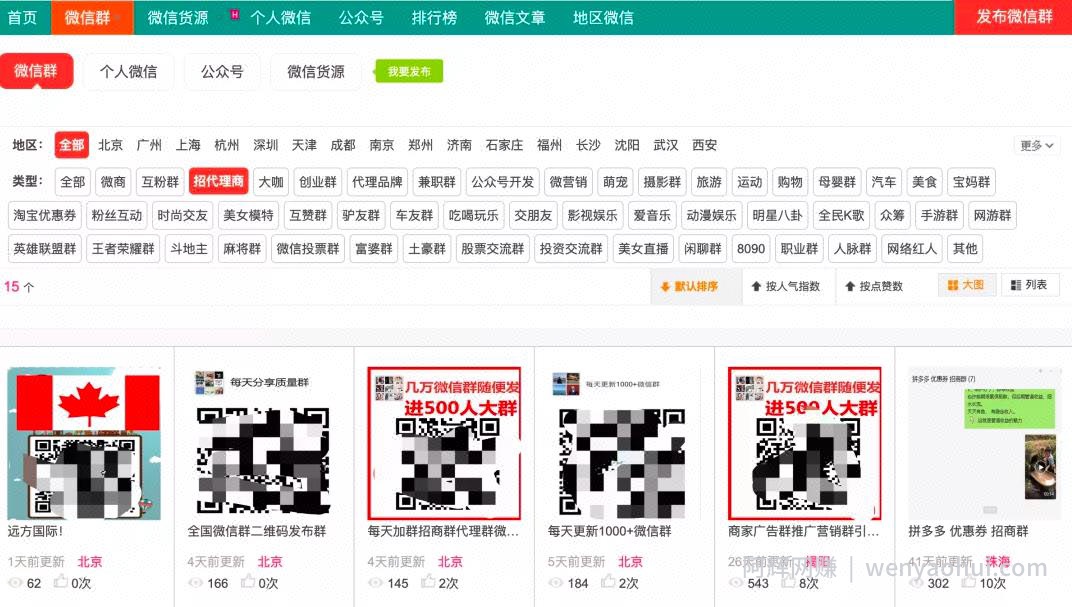Sort by 按点赞数

click(874, 286)
